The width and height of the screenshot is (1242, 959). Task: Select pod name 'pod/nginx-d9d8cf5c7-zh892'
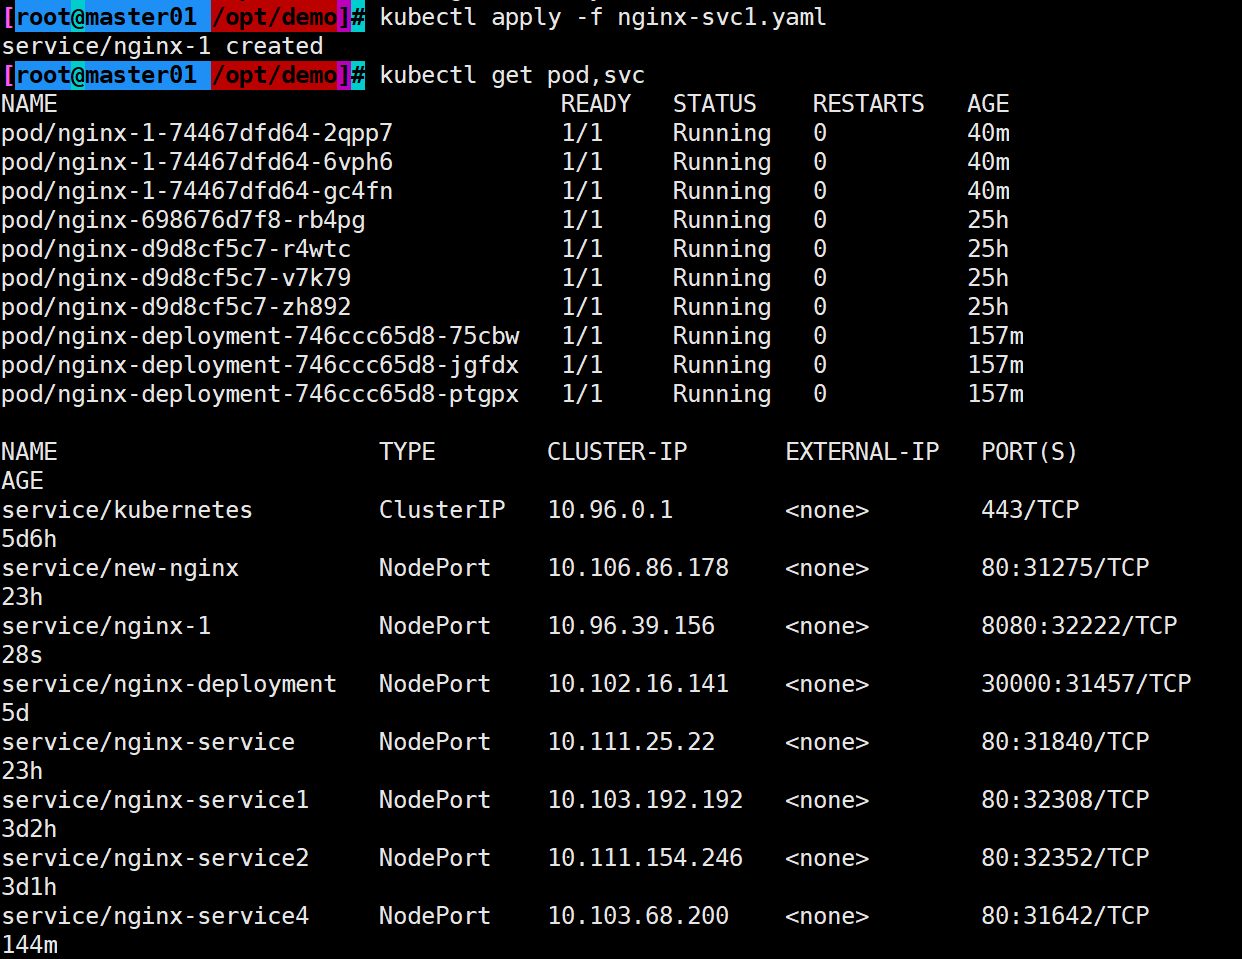[176, 307]
